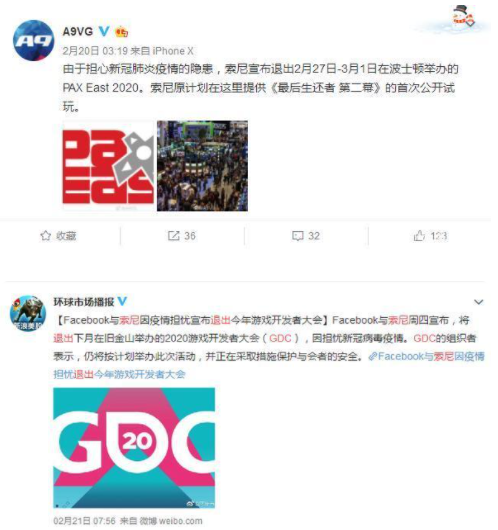Click the 微博 weibo.com source link
The height and width of the screenshot is (530, 498).
[x=171, y=521]
